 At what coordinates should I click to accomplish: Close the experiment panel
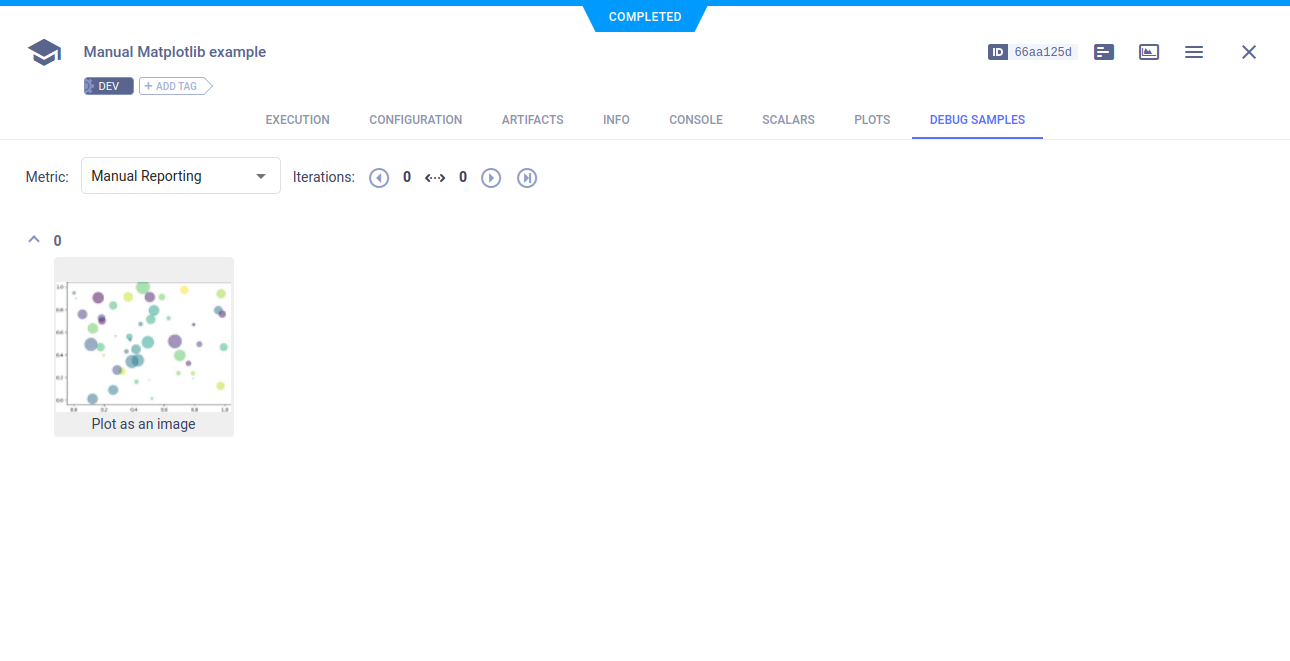point(1248,52)
